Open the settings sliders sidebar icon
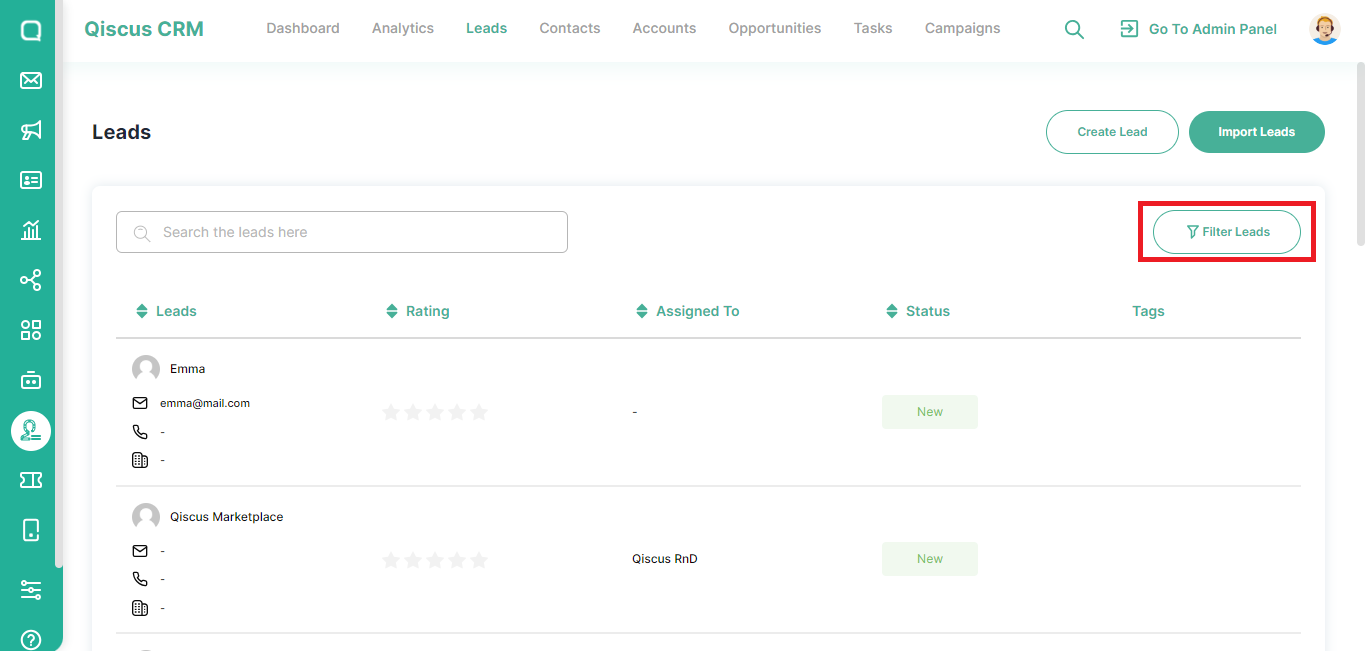1365x651 pixels. tap(31, 590)
